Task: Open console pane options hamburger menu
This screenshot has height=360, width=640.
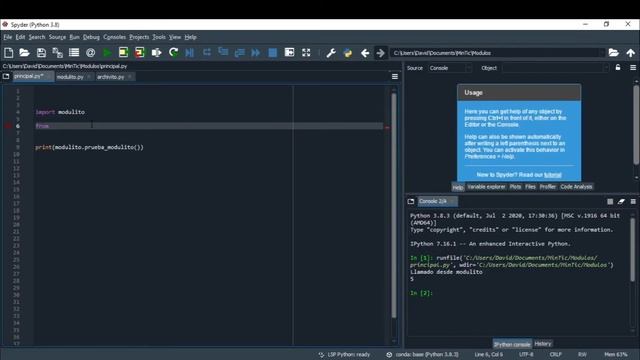Action: tap(633, 202)
